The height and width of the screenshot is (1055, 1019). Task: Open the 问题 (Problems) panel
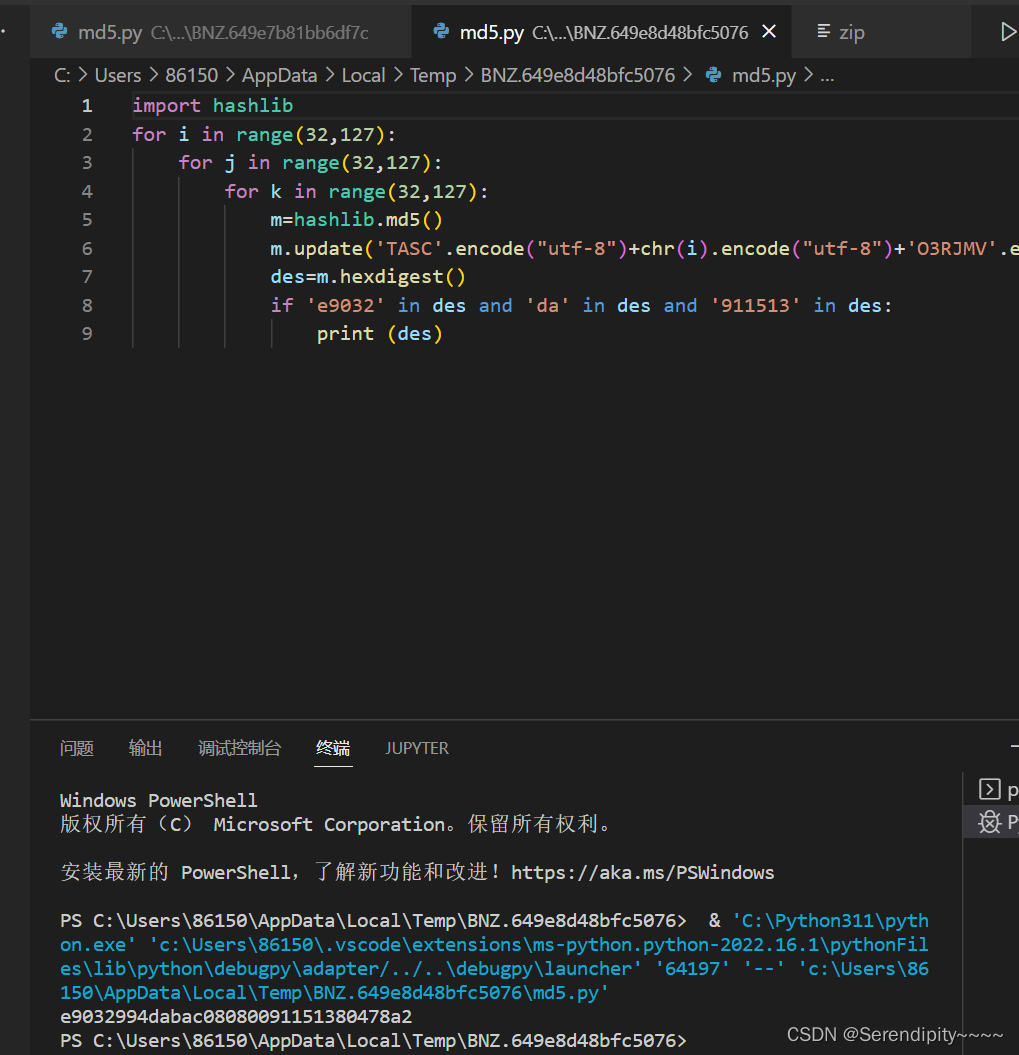[x=77, y=748]
